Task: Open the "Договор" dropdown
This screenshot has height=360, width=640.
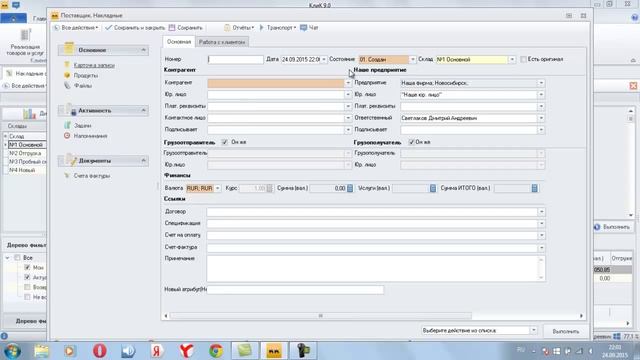Action: [541, 212]
